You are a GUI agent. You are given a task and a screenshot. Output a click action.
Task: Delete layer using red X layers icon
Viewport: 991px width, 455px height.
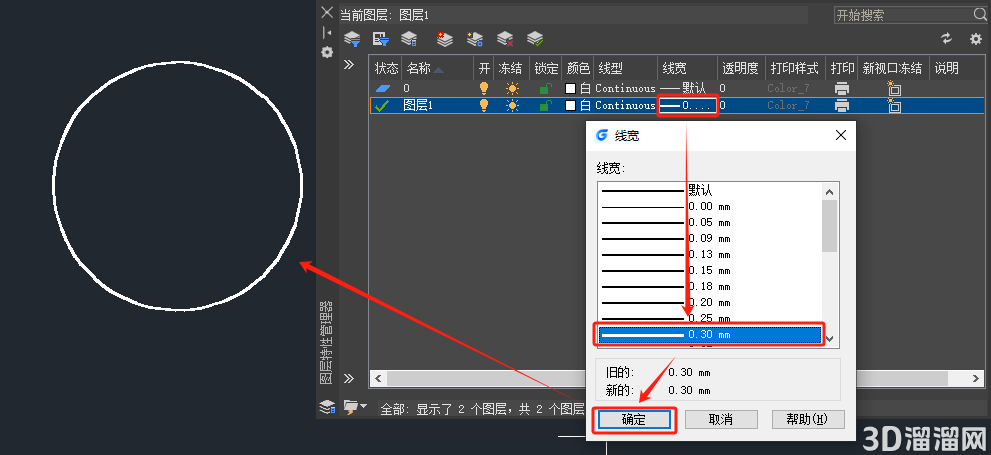pos(505,39)
